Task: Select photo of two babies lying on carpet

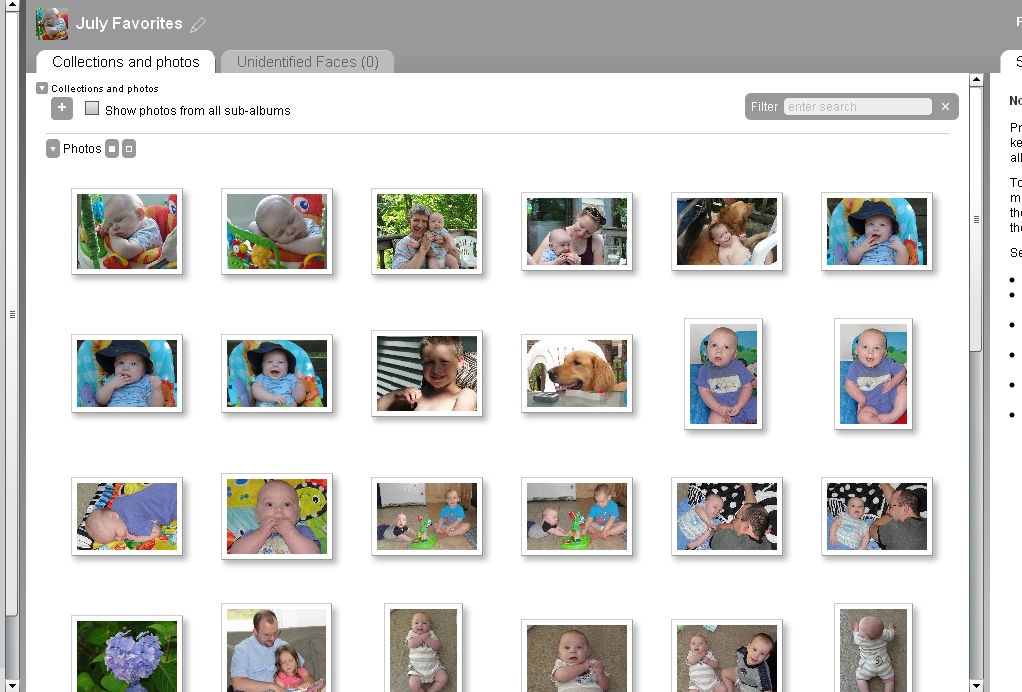Action: point(727,656)
